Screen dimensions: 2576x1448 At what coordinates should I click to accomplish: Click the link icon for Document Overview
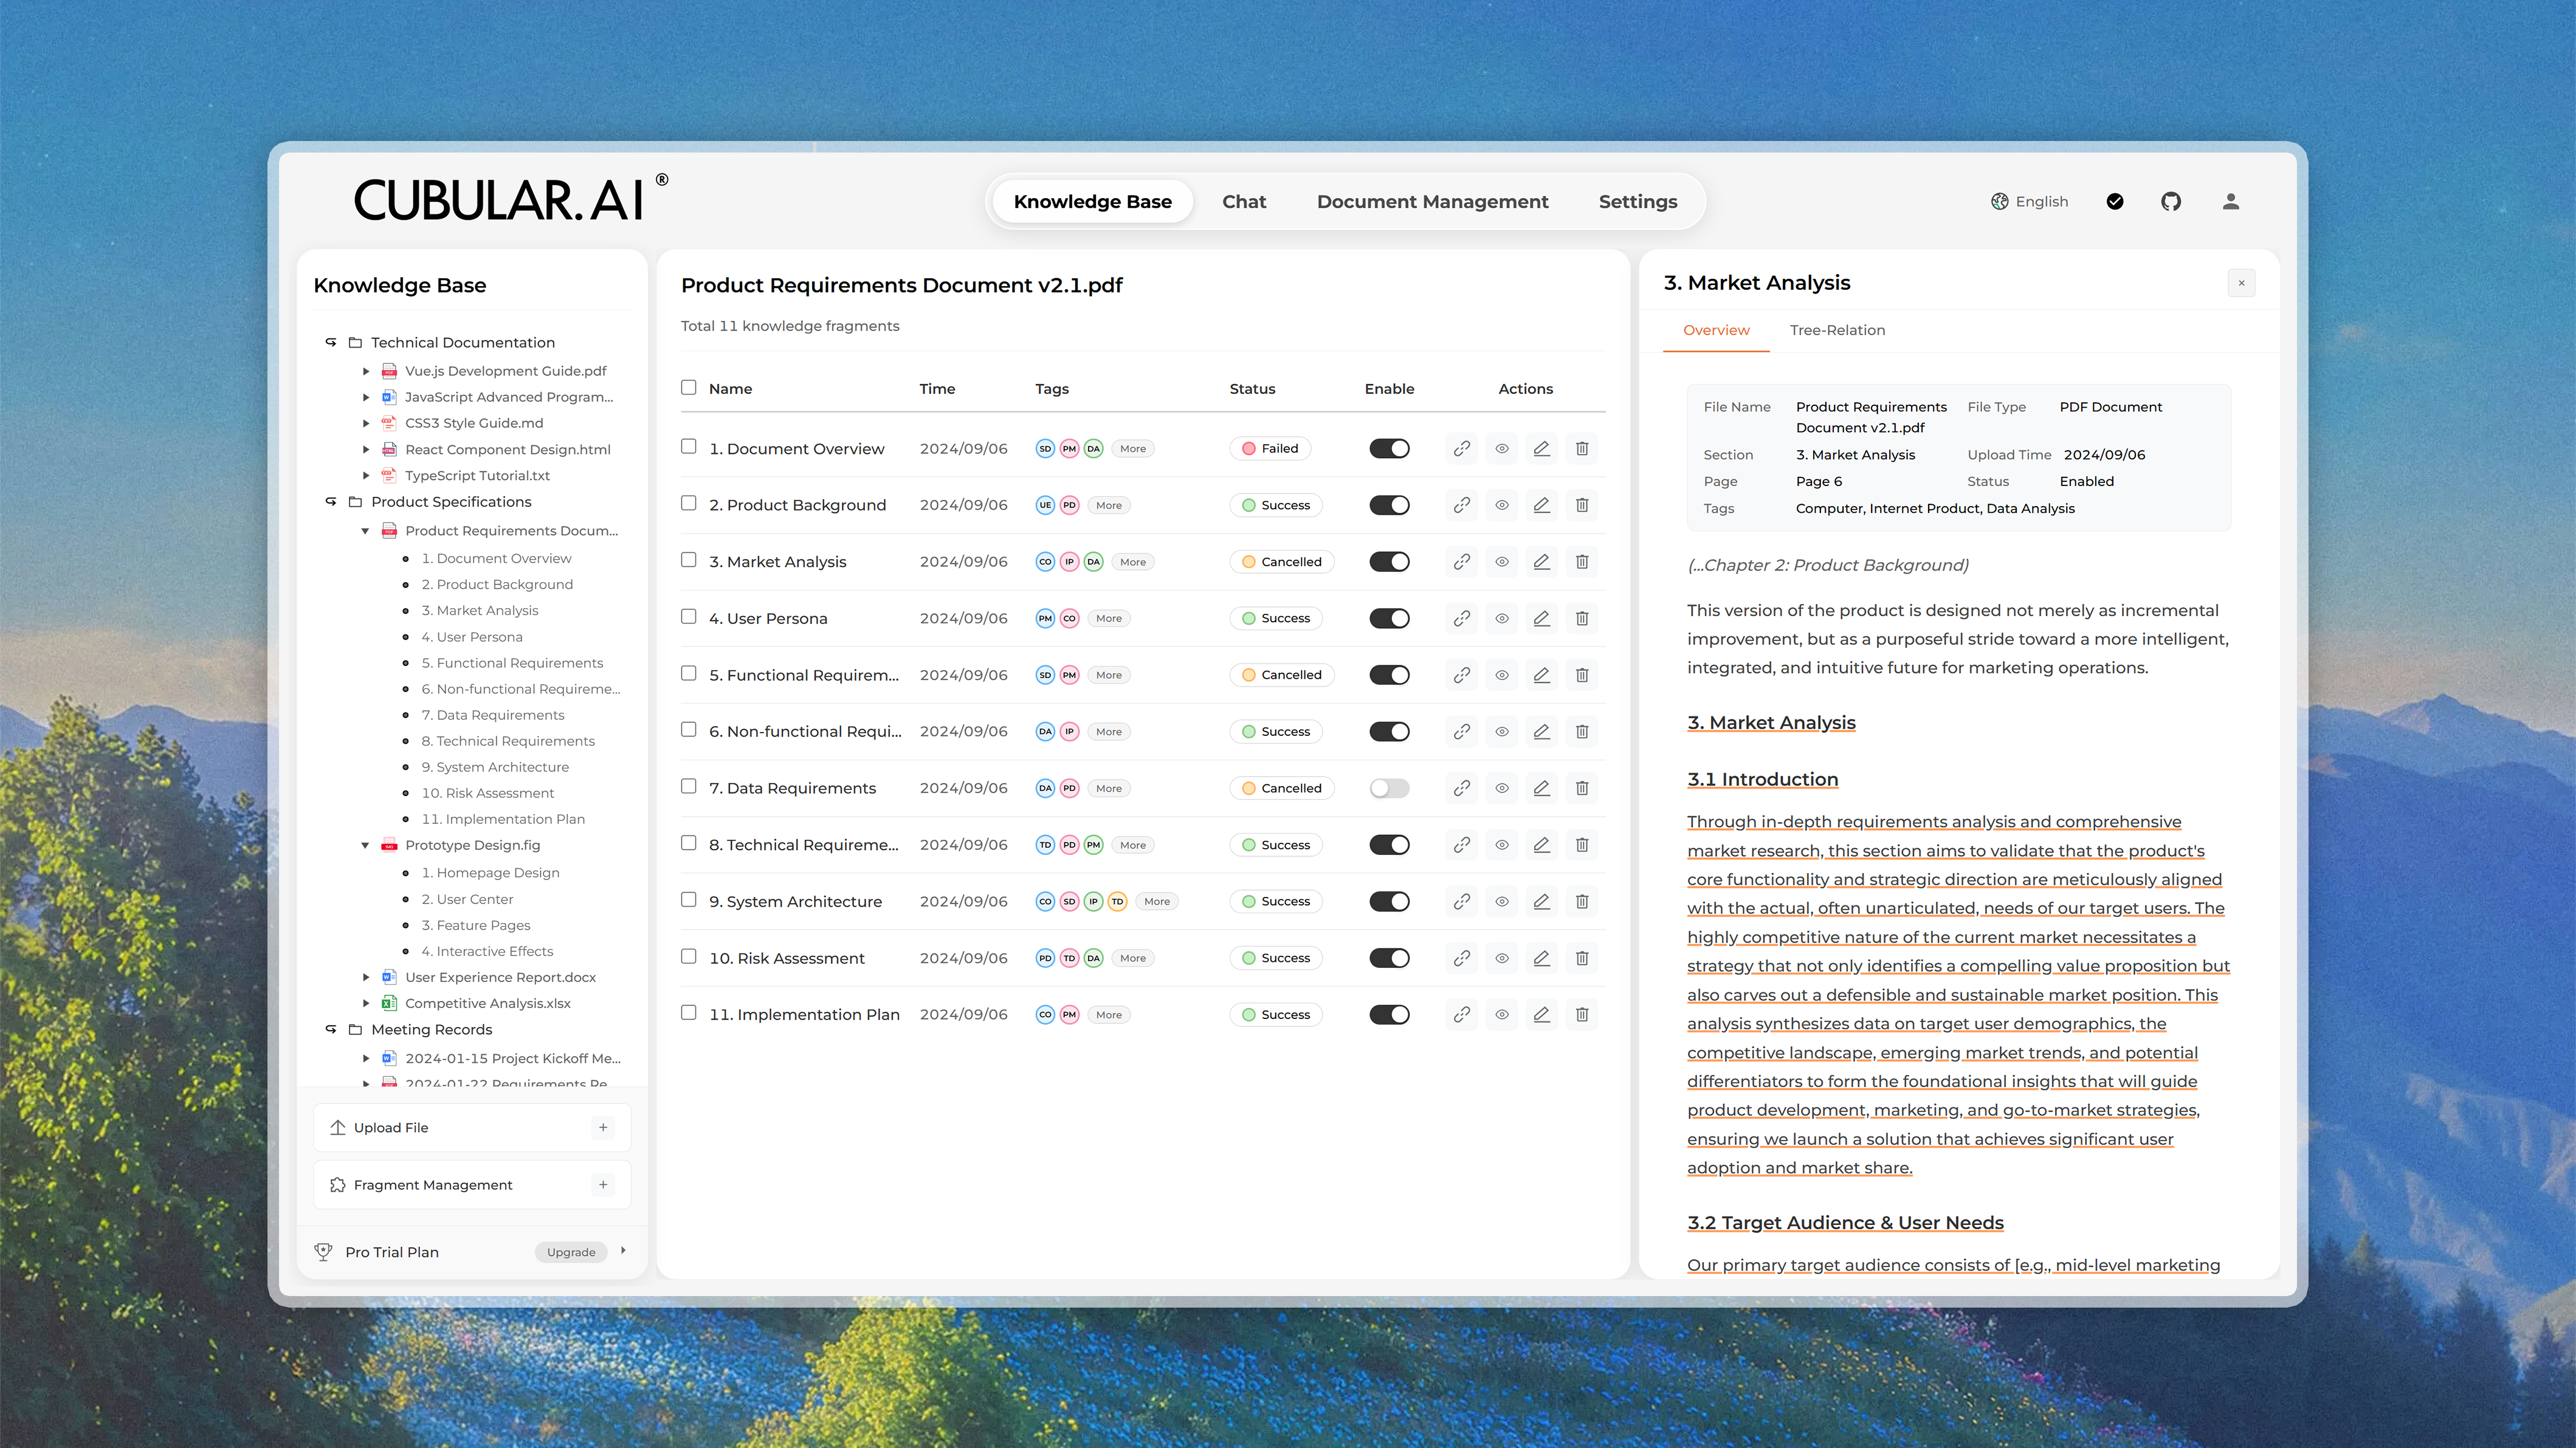pos(1461,448)
